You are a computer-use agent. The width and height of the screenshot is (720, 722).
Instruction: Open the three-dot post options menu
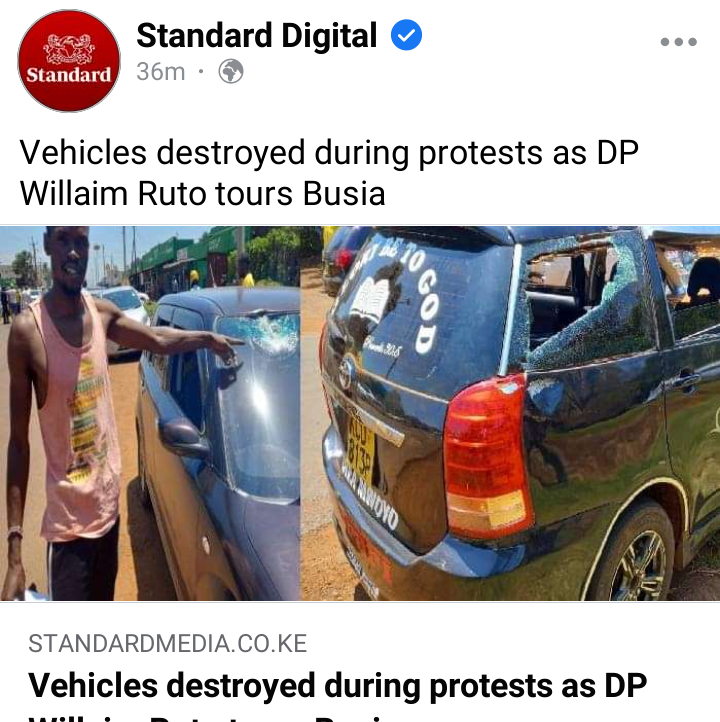679,42
